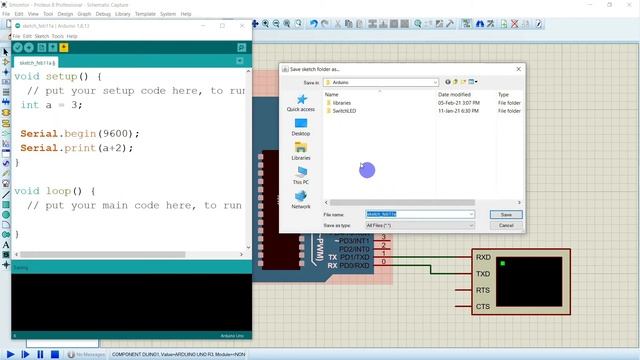
Task: Click 'Serial.begin(9600);' code line
Action: click(x=80, y=133)
